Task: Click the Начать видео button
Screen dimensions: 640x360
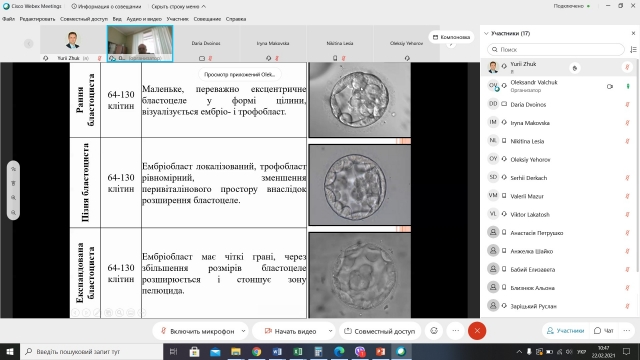Action: click(290, 331)
